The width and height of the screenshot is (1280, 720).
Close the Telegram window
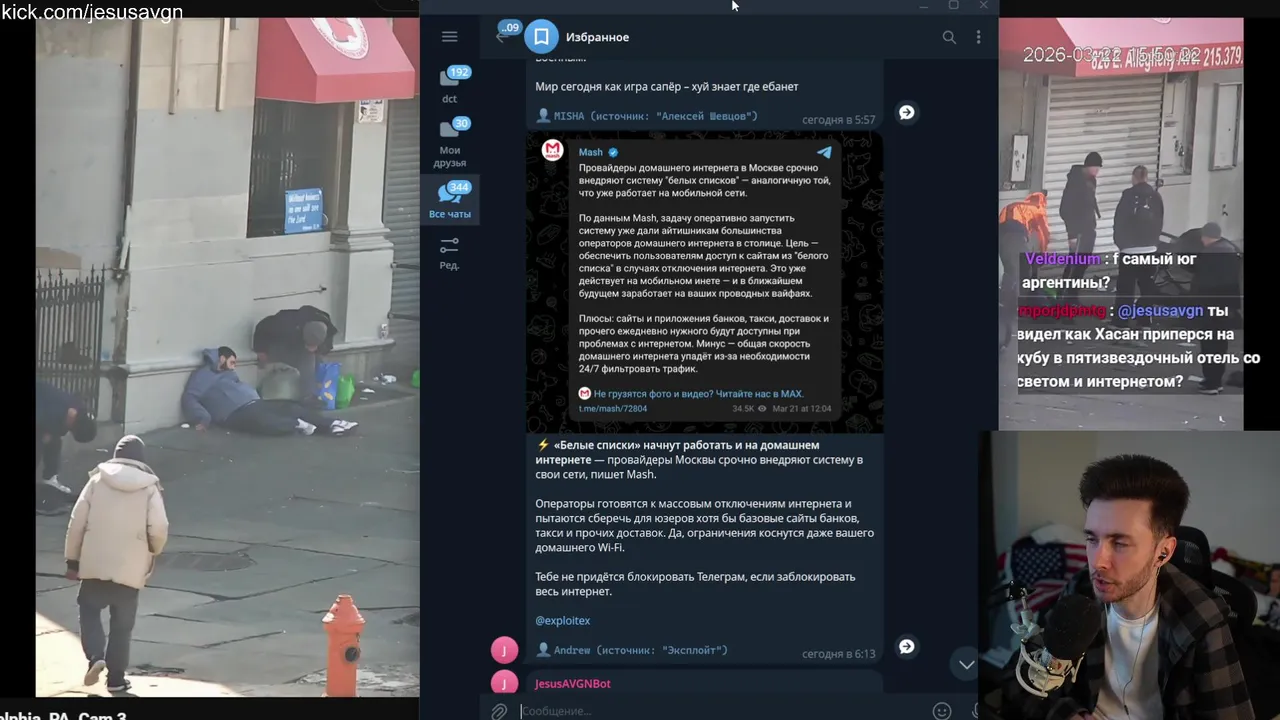pos(983,6)
